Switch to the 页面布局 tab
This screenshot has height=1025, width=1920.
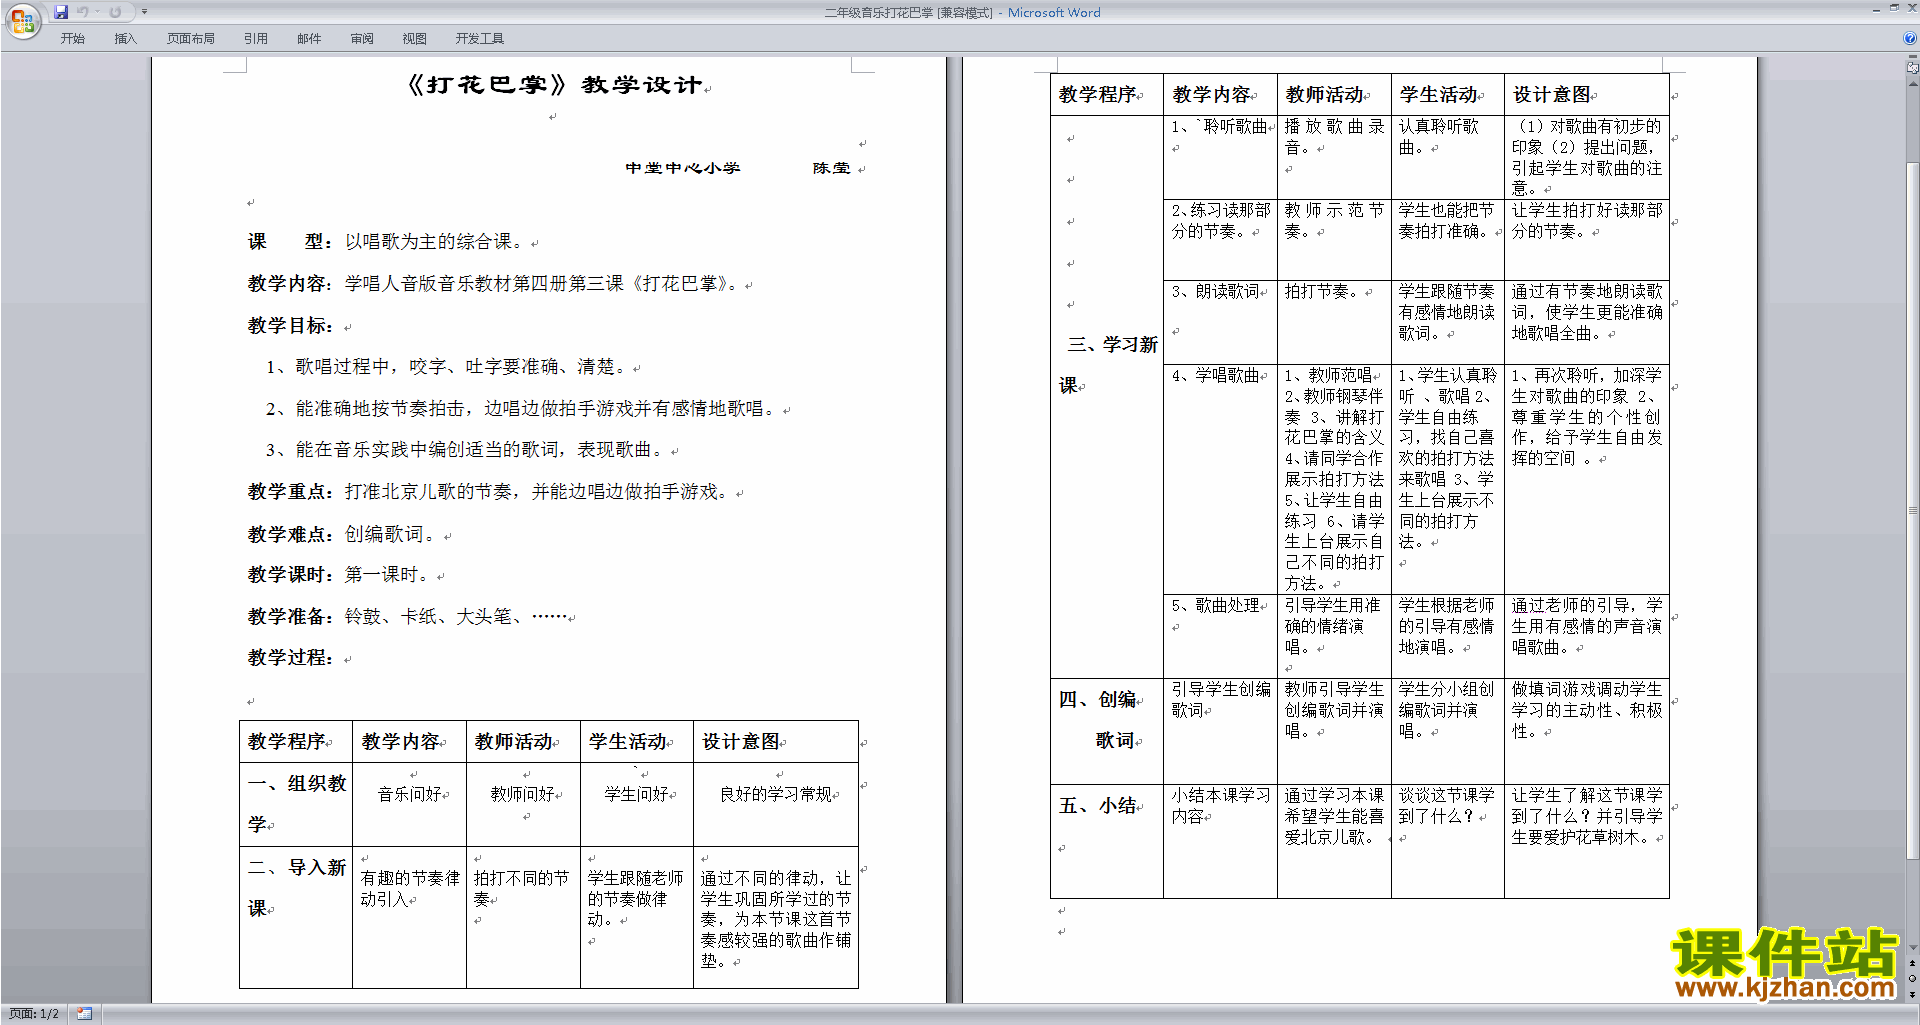(190, 39)
